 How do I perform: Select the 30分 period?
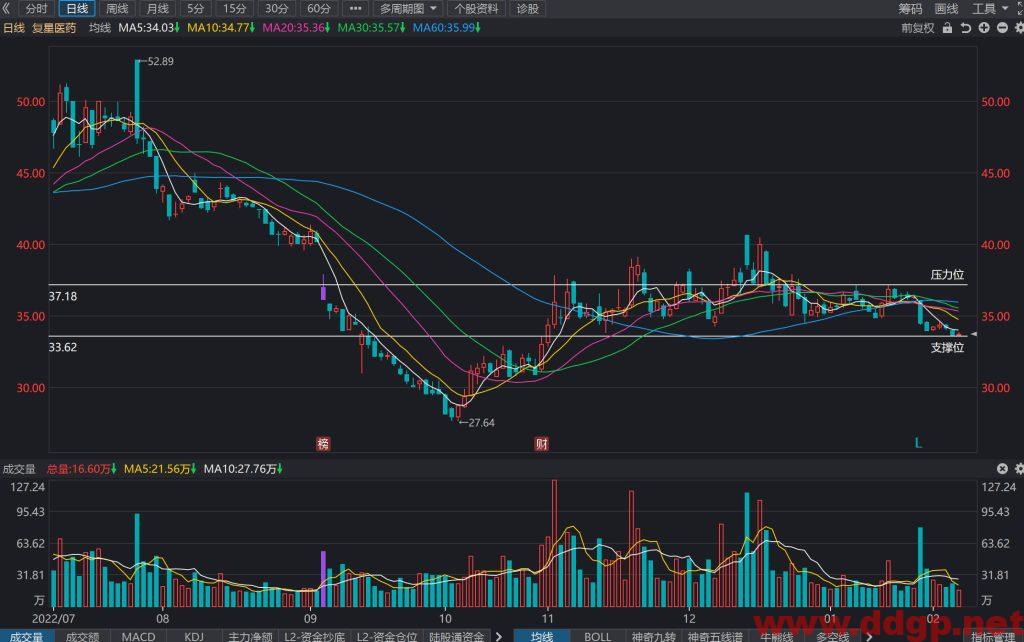(x=277, y=8)
